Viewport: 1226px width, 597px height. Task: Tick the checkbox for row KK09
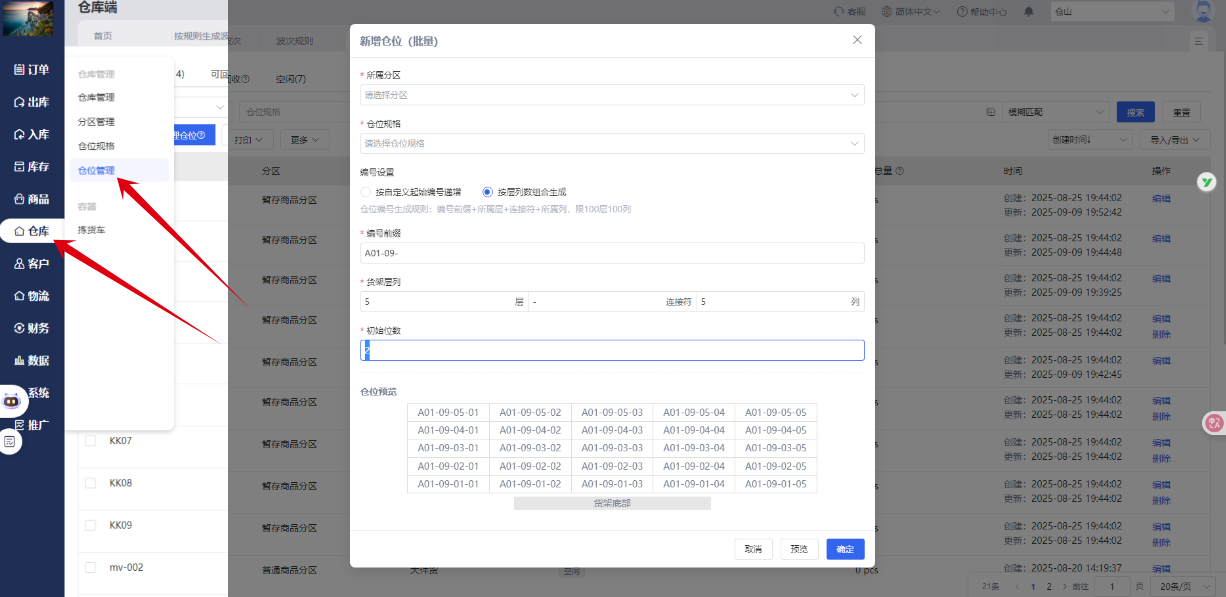(90, 525)
